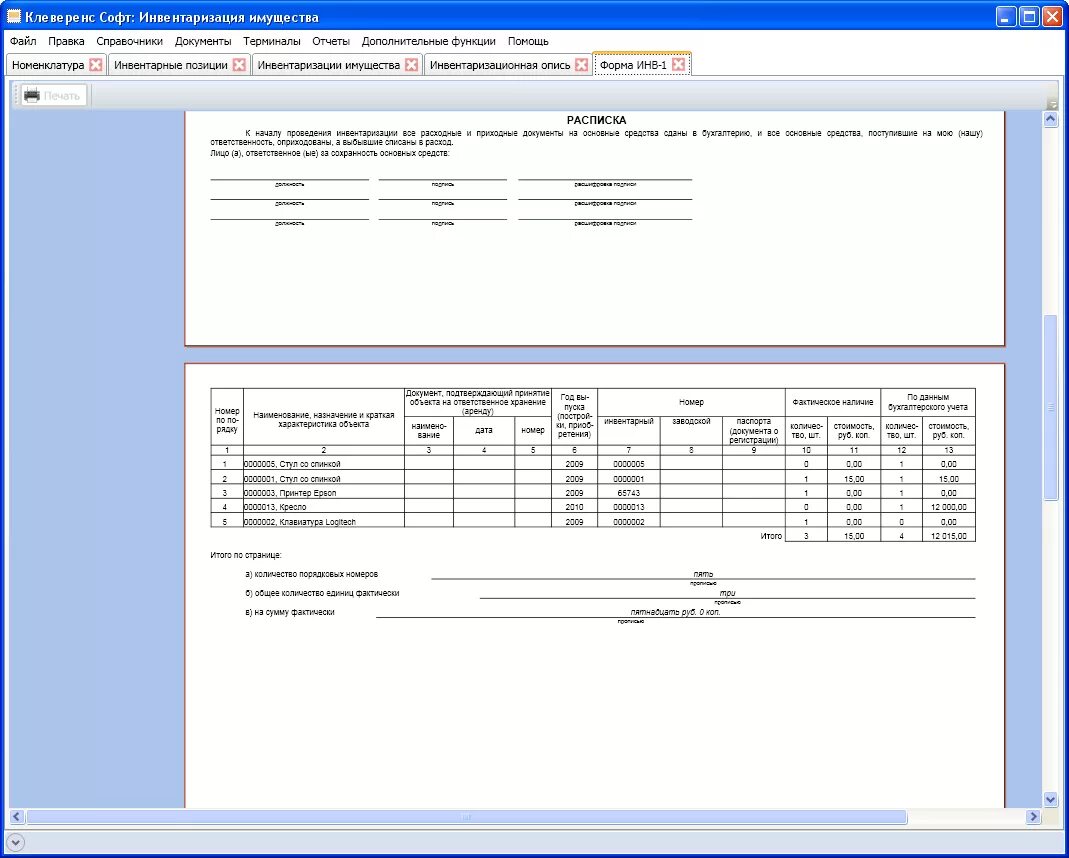
Task: Click the application icon in title bar
Action: pyautogui.click(x=14, y=16)
